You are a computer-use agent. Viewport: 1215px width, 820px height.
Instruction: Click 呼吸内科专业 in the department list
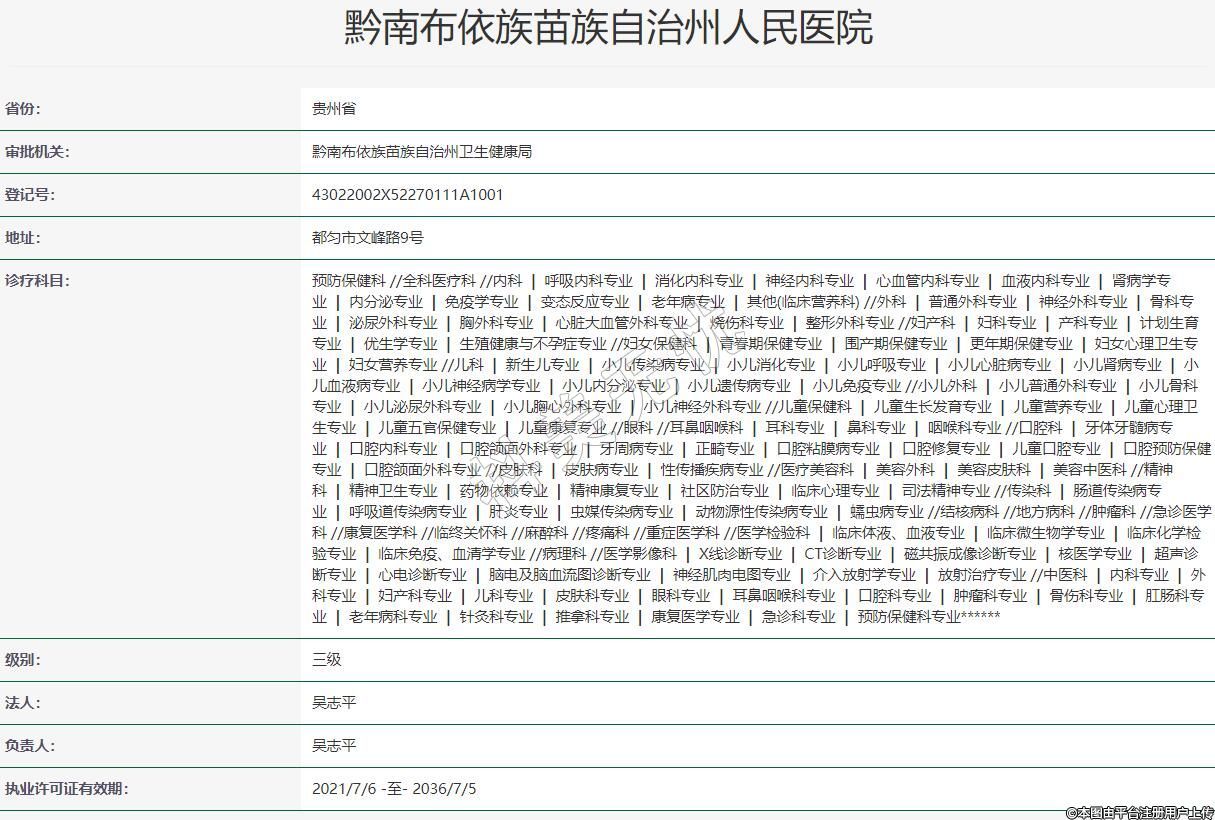coord(588,281)
